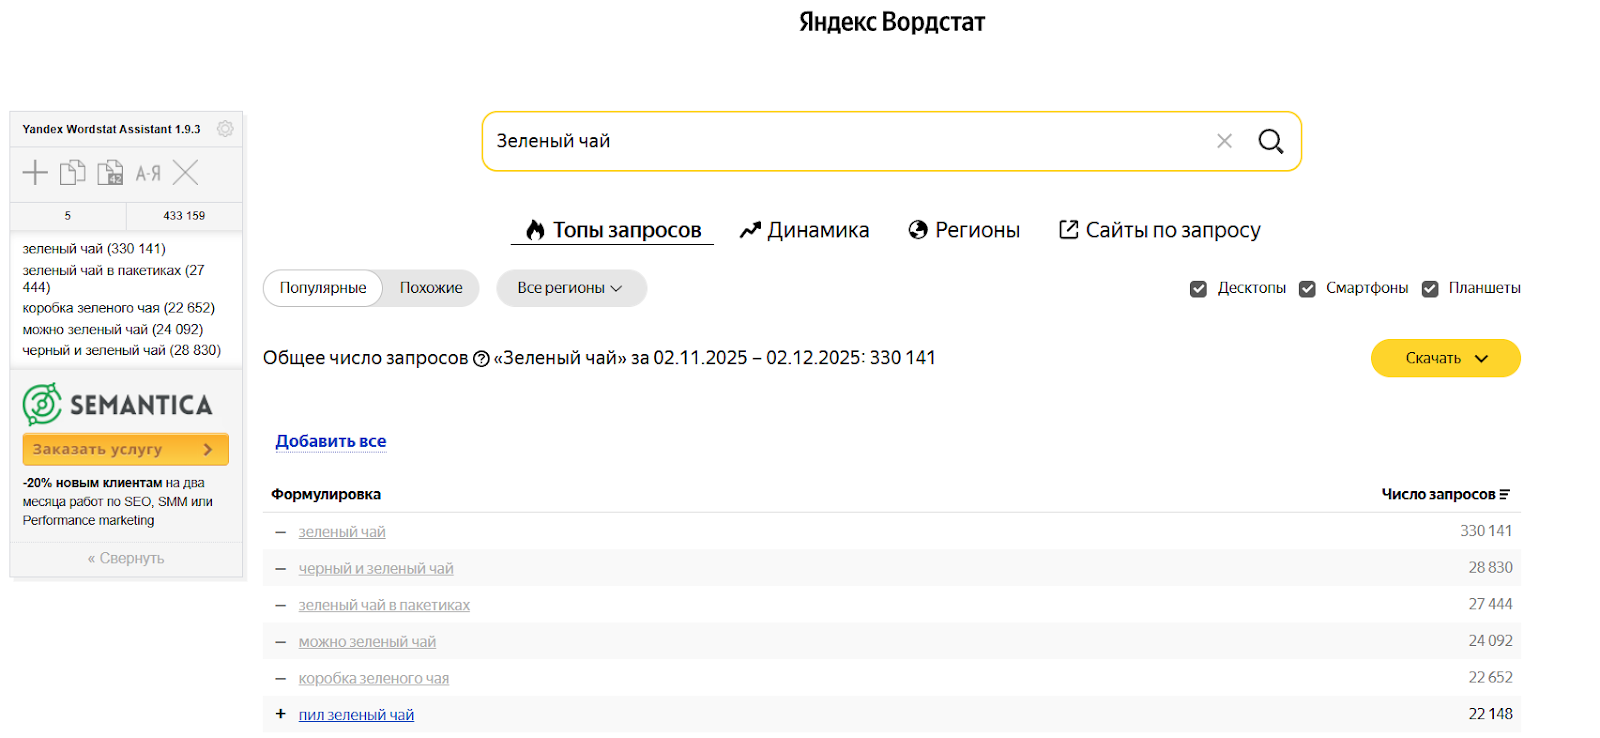The height and width of the screenshot is (738, 1600).
Task: Add 'пил зеленый чай' with its plus sign
Action: [281, 714]
